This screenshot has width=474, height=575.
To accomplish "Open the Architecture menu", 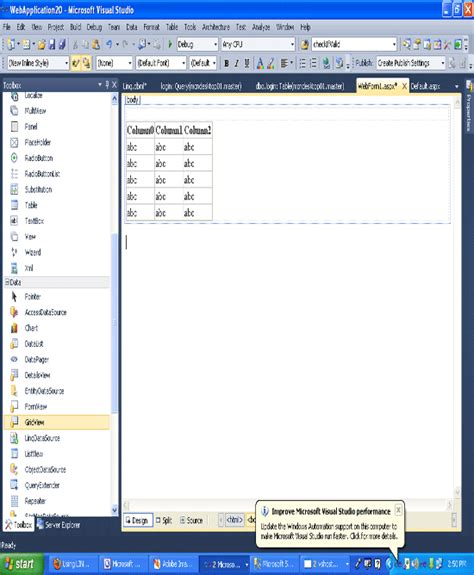I will coord(216,27).
